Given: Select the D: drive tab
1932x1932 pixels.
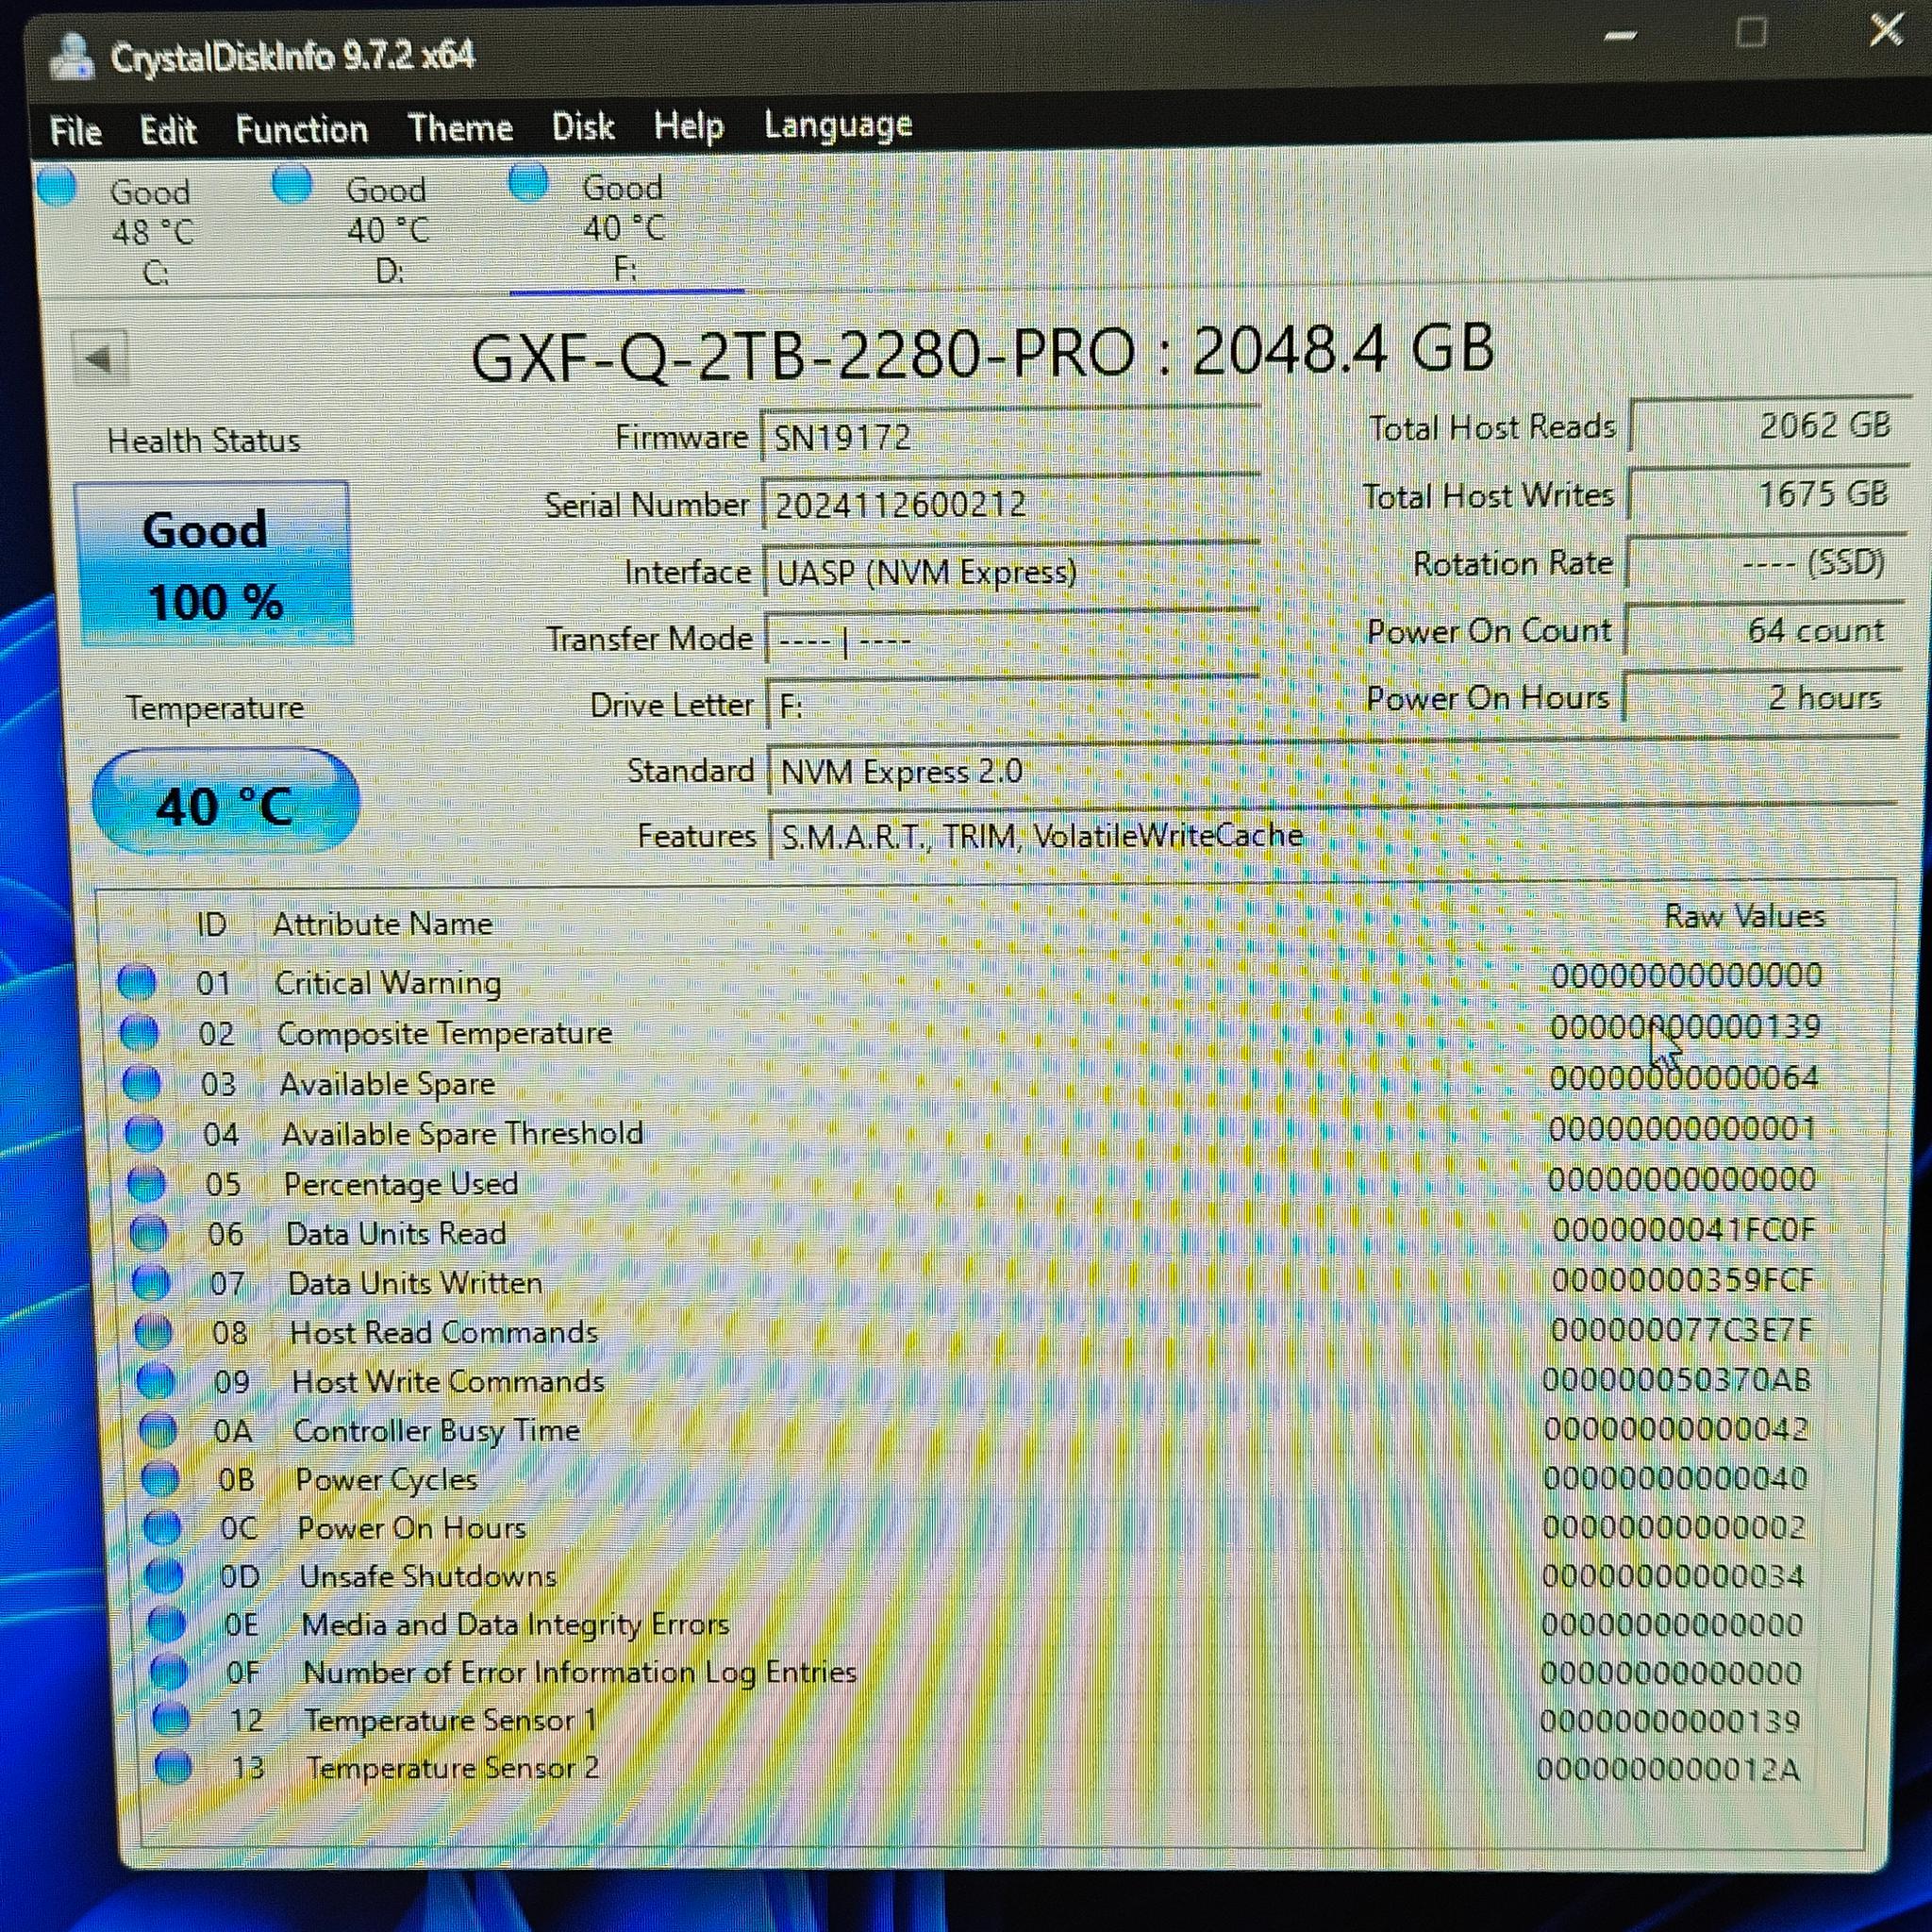Looking at the screenshot, I should [388, 229].
